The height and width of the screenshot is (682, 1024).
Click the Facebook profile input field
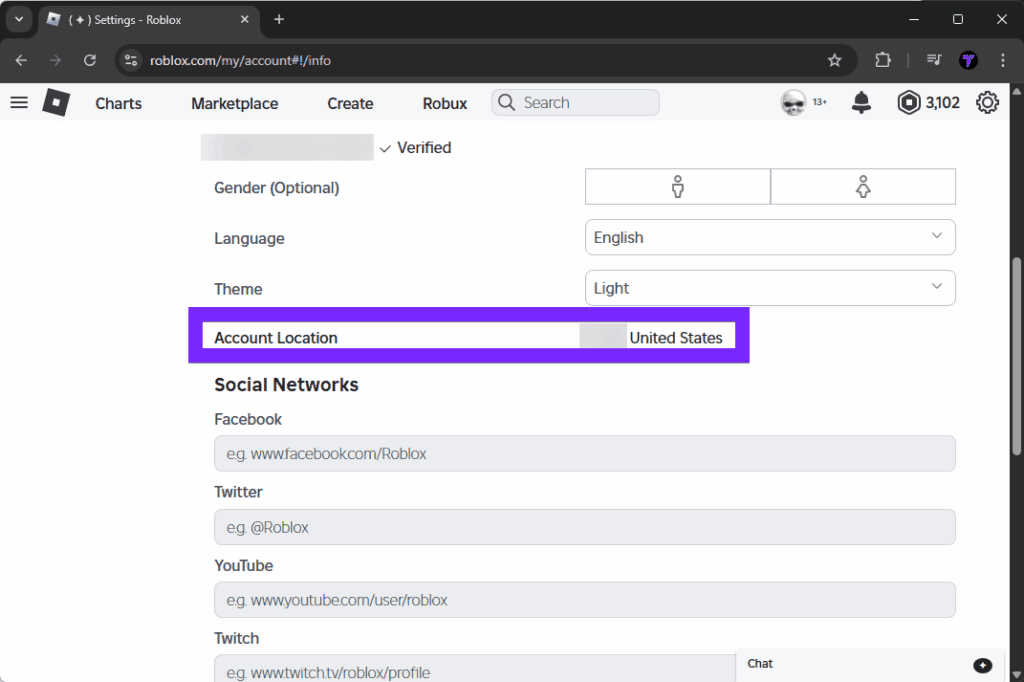pos(584,453)
